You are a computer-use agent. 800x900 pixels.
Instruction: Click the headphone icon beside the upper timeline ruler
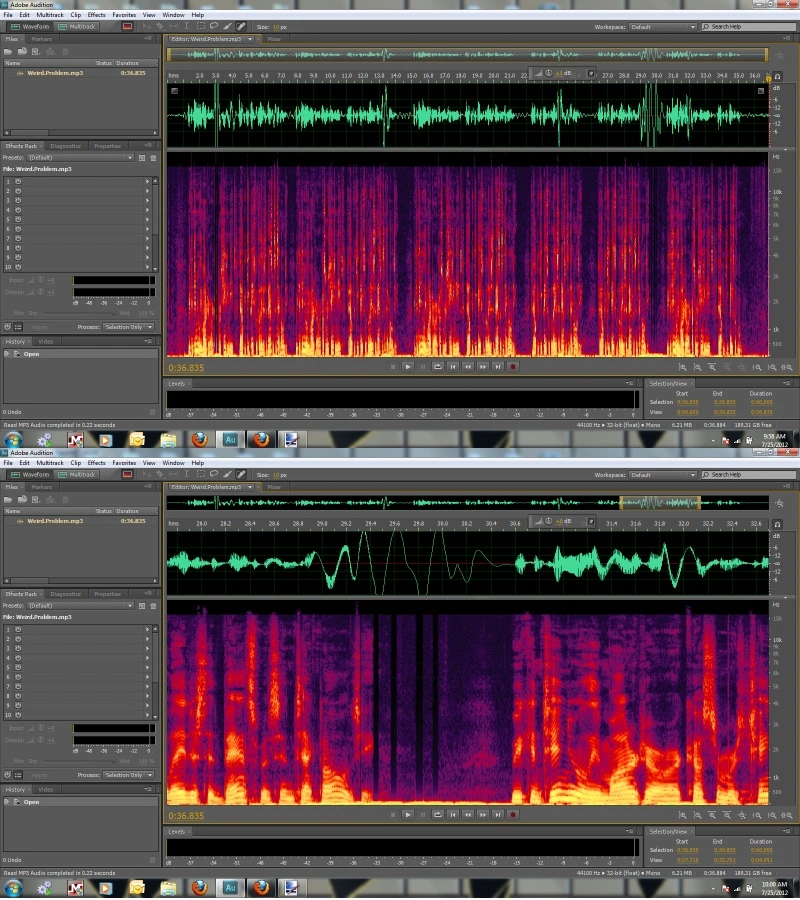click(778, 76)
